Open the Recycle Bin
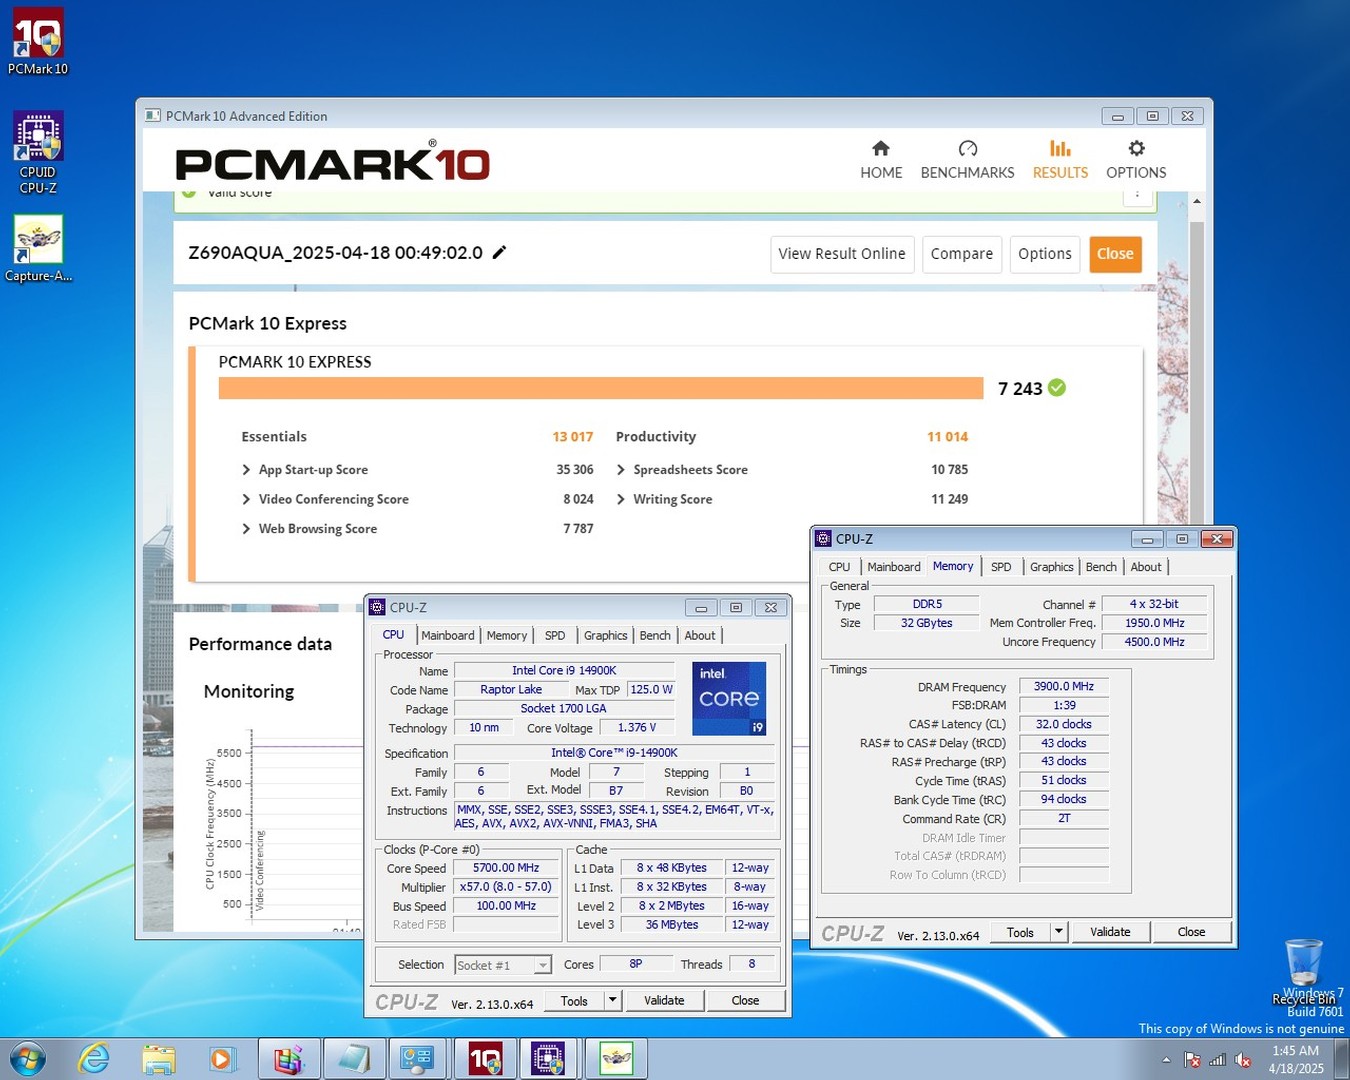Viewport: 1350px width, 1080px height. point(1304,972)
